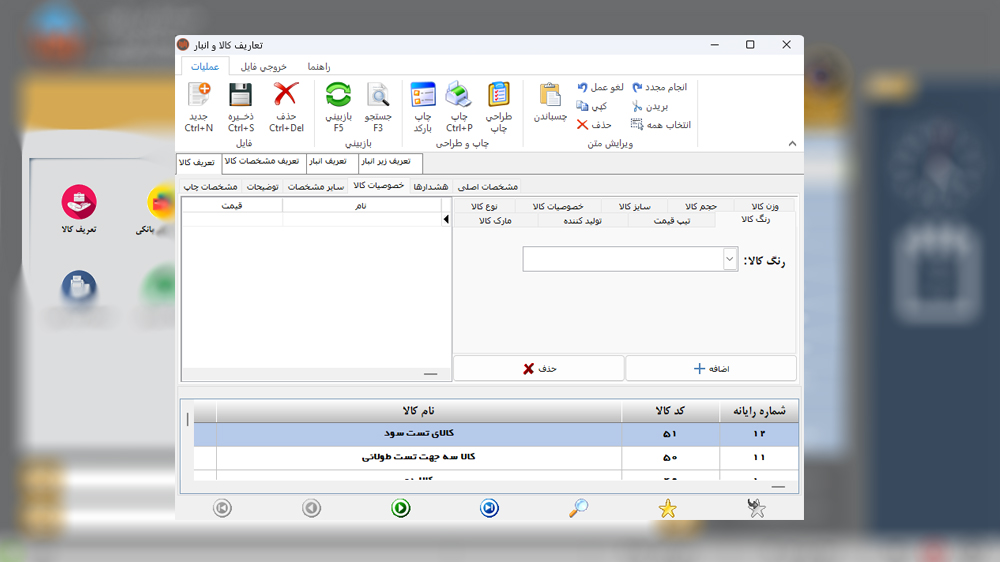The width and height of the screenshot is (1000, 562).
Task: Click the yellow star icon in bottom bar
Action: coord(667,509)
